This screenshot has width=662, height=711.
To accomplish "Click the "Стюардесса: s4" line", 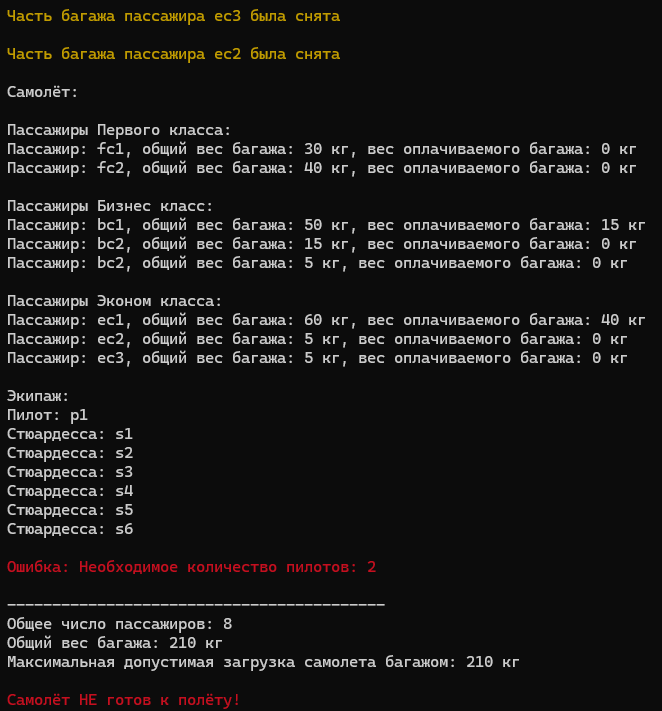I will 70,491.
